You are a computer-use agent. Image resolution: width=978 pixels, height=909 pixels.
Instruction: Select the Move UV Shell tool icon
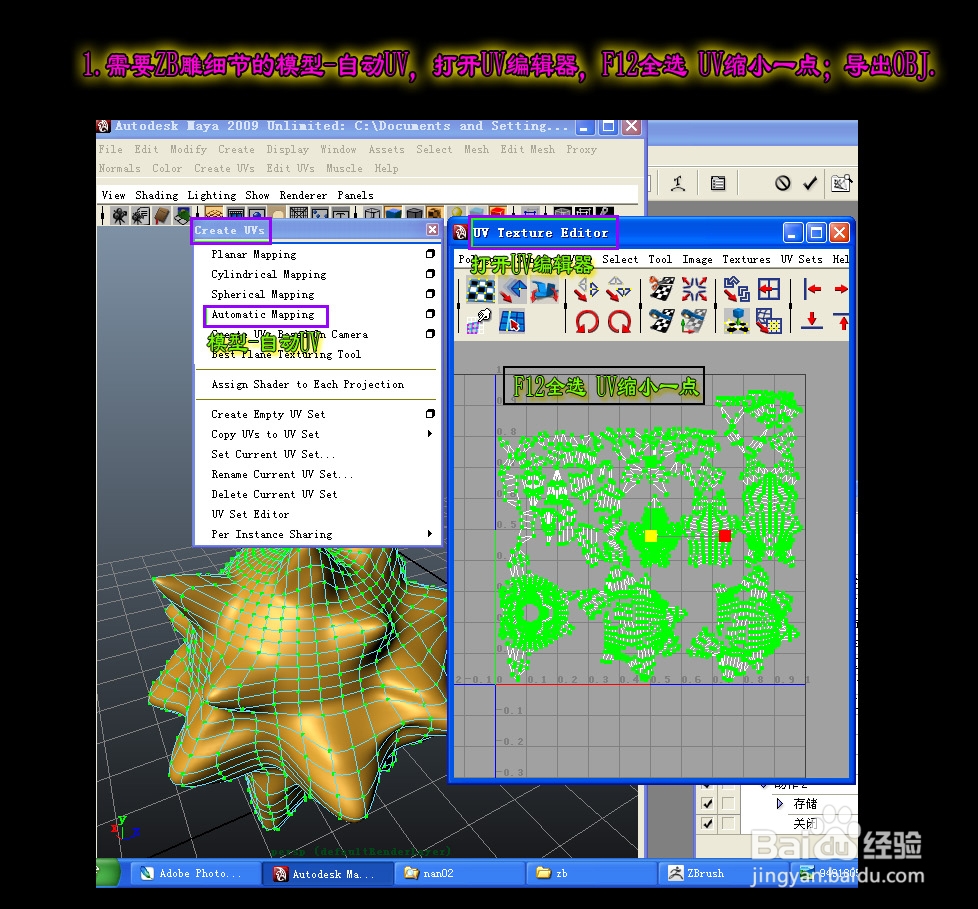coord(513,290)
